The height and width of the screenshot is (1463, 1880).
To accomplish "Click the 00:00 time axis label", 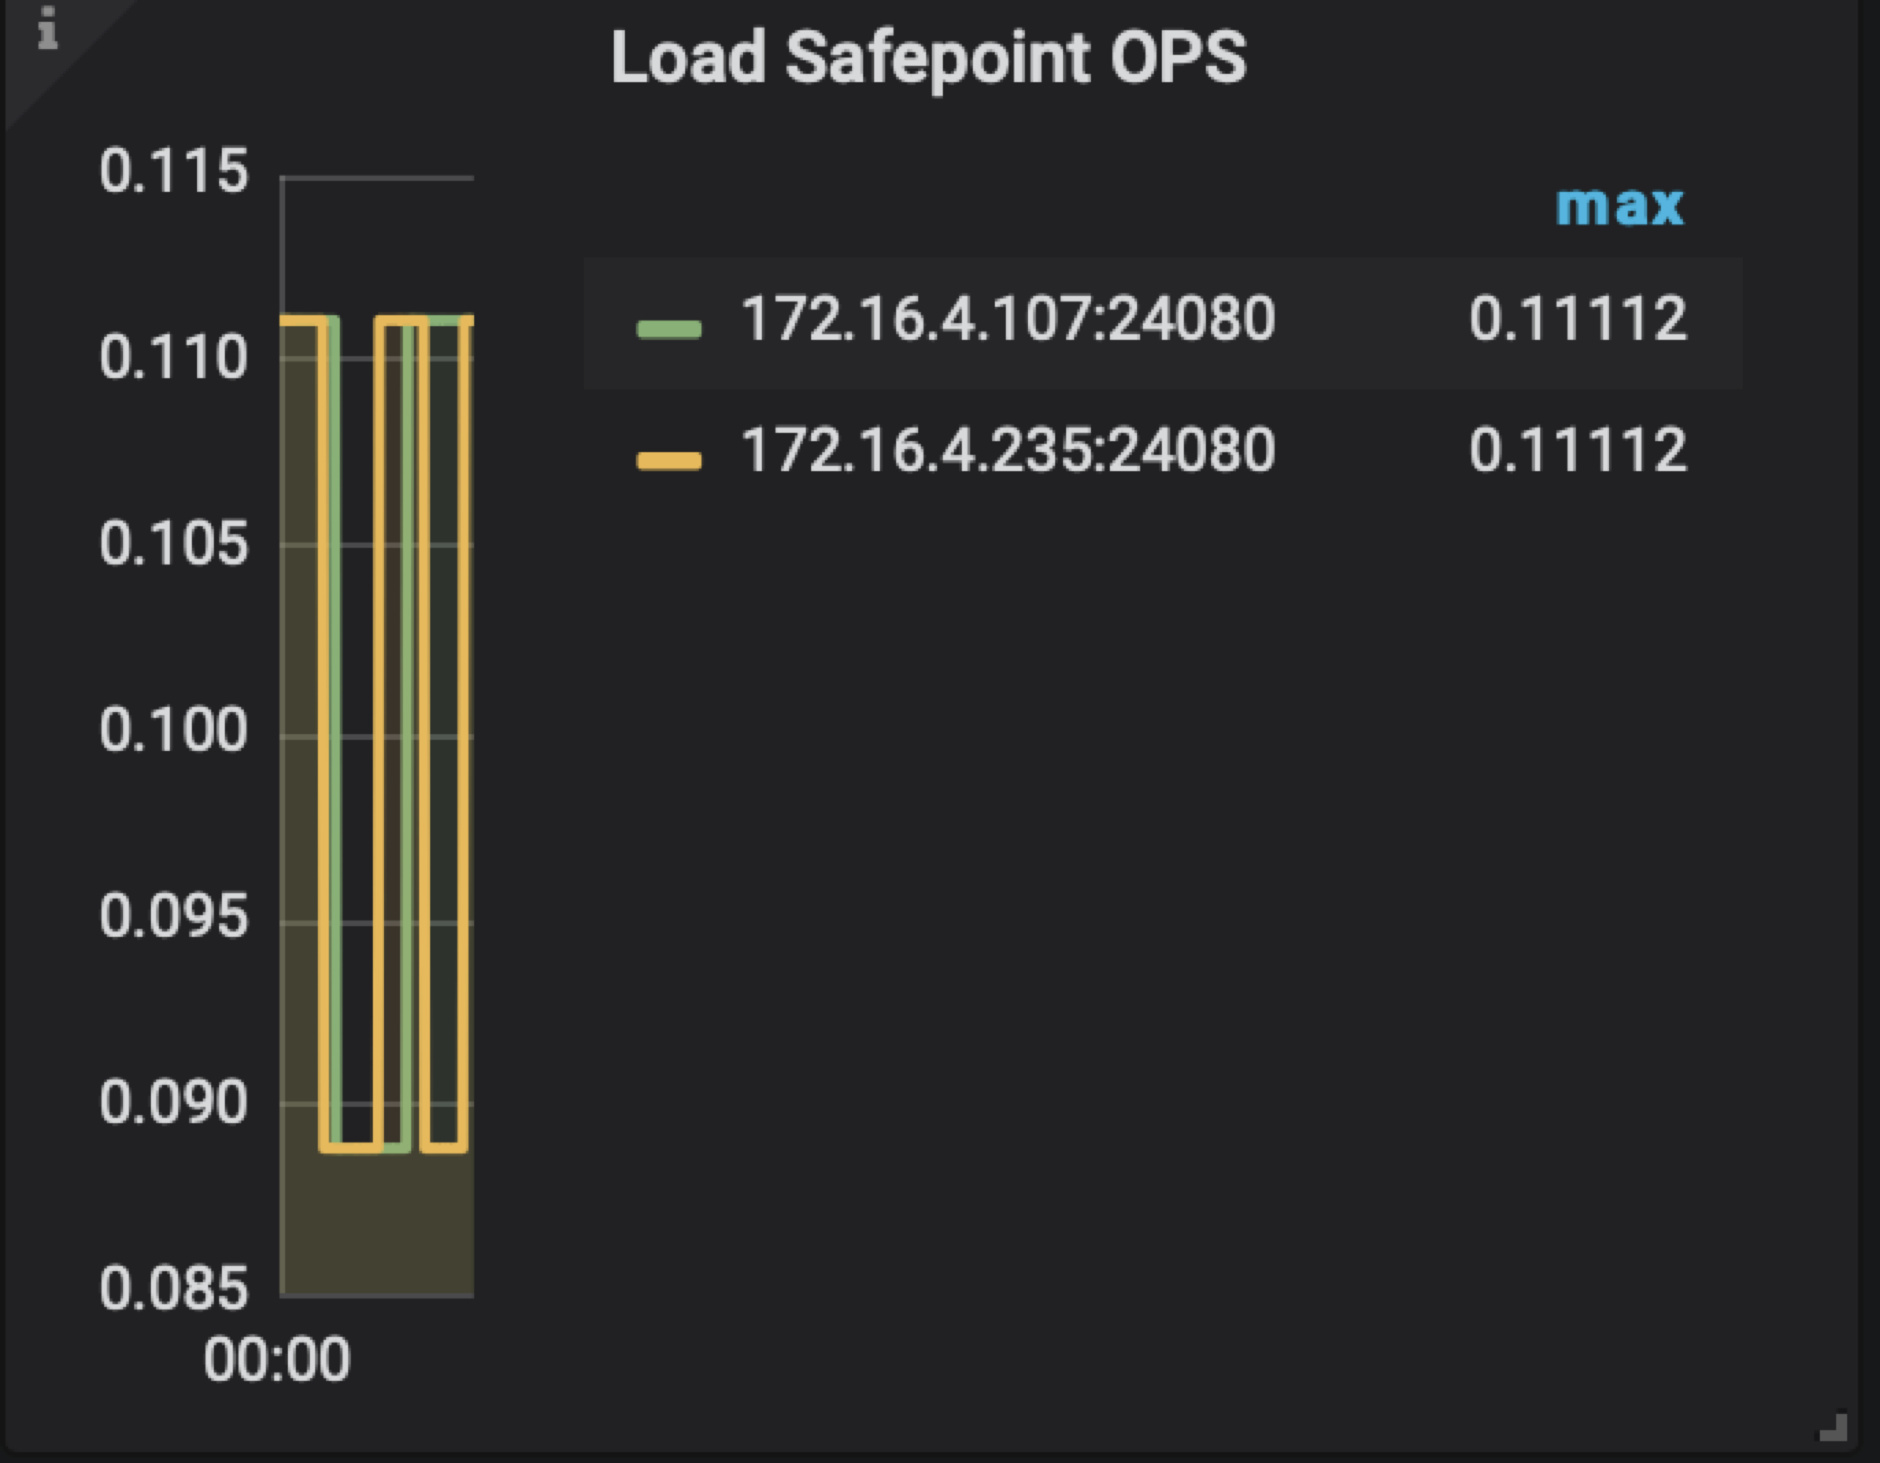I will point(276,1359).
